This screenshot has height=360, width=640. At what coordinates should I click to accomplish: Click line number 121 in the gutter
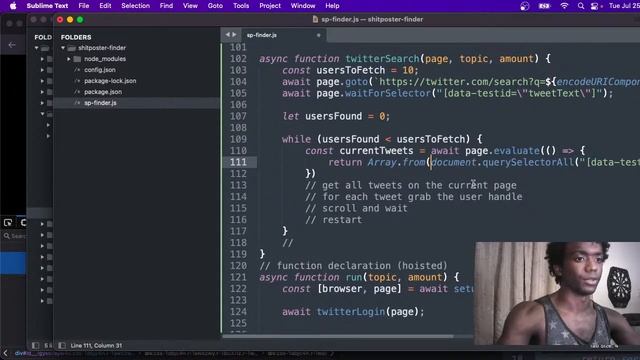coord(238,277)
